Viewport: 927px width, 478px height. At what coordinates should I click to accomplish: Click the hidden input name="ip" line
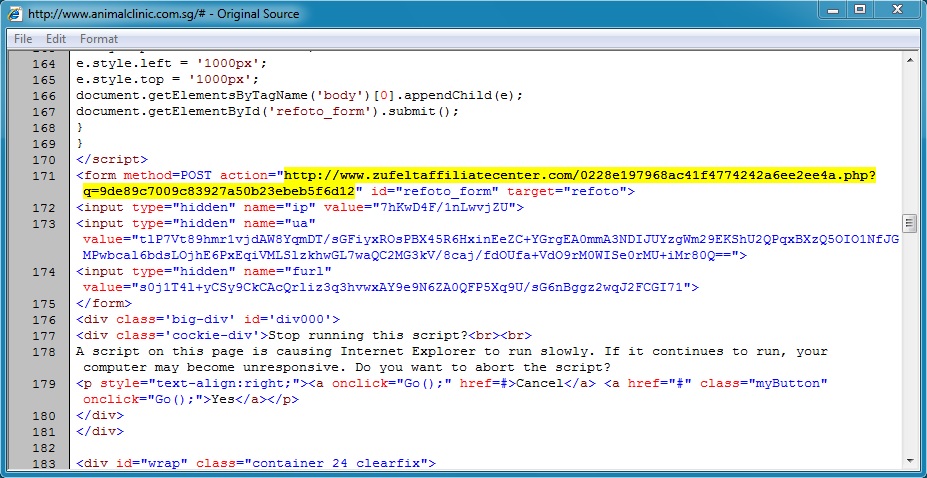[300, 207]
